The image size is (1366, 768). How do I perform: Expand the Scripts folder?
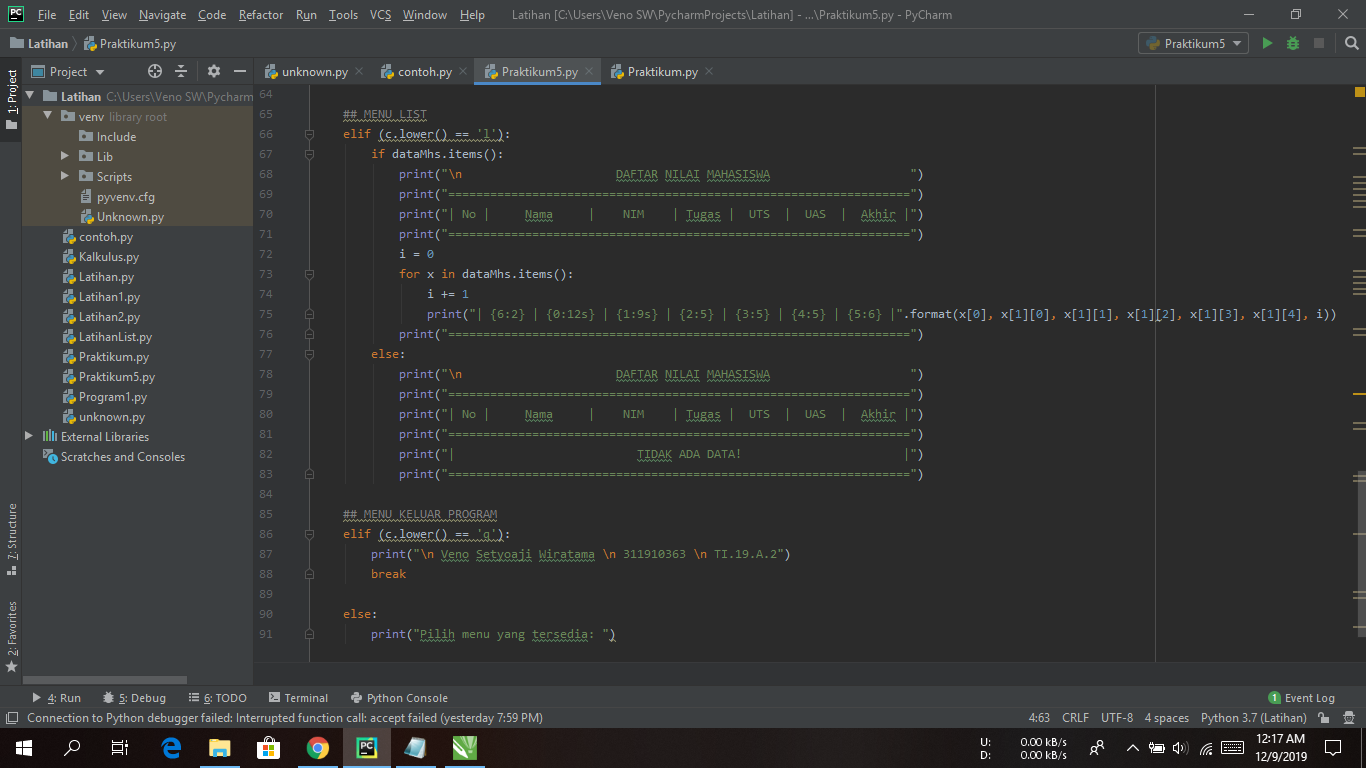pos(65,176)
